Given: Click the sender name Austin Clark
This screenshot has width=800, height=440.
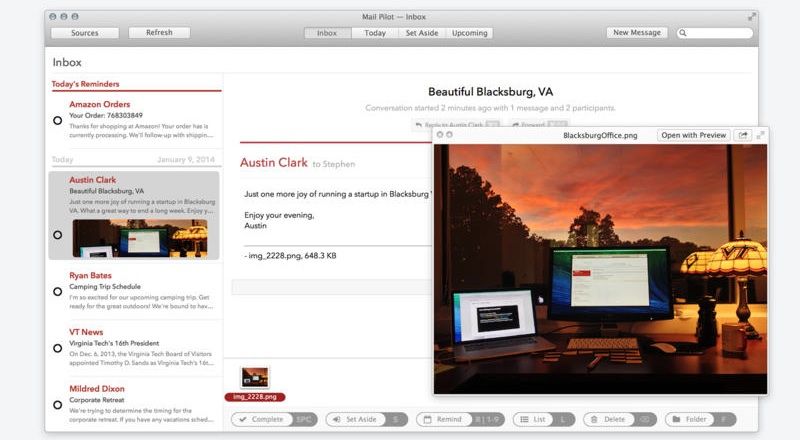Looking at the screenshot, I should pyautogui.click(x=274, y=162).
